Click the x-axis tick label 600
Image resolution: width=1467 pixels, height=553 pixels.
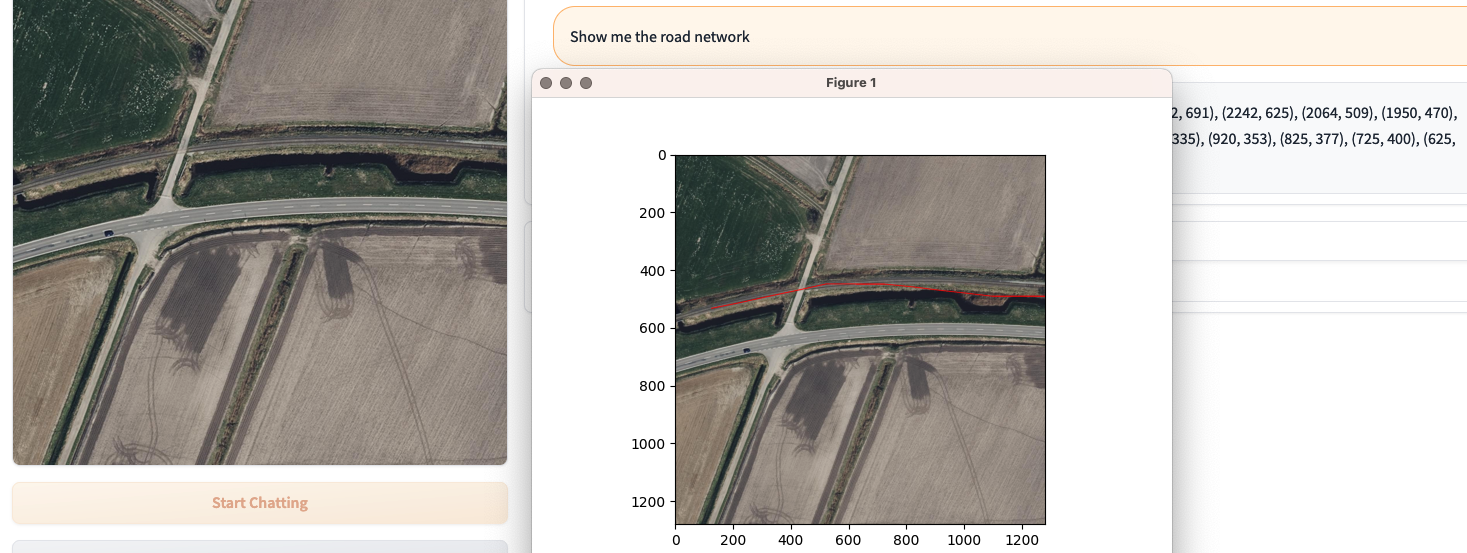pyautogui.click(x=848, y=541)
